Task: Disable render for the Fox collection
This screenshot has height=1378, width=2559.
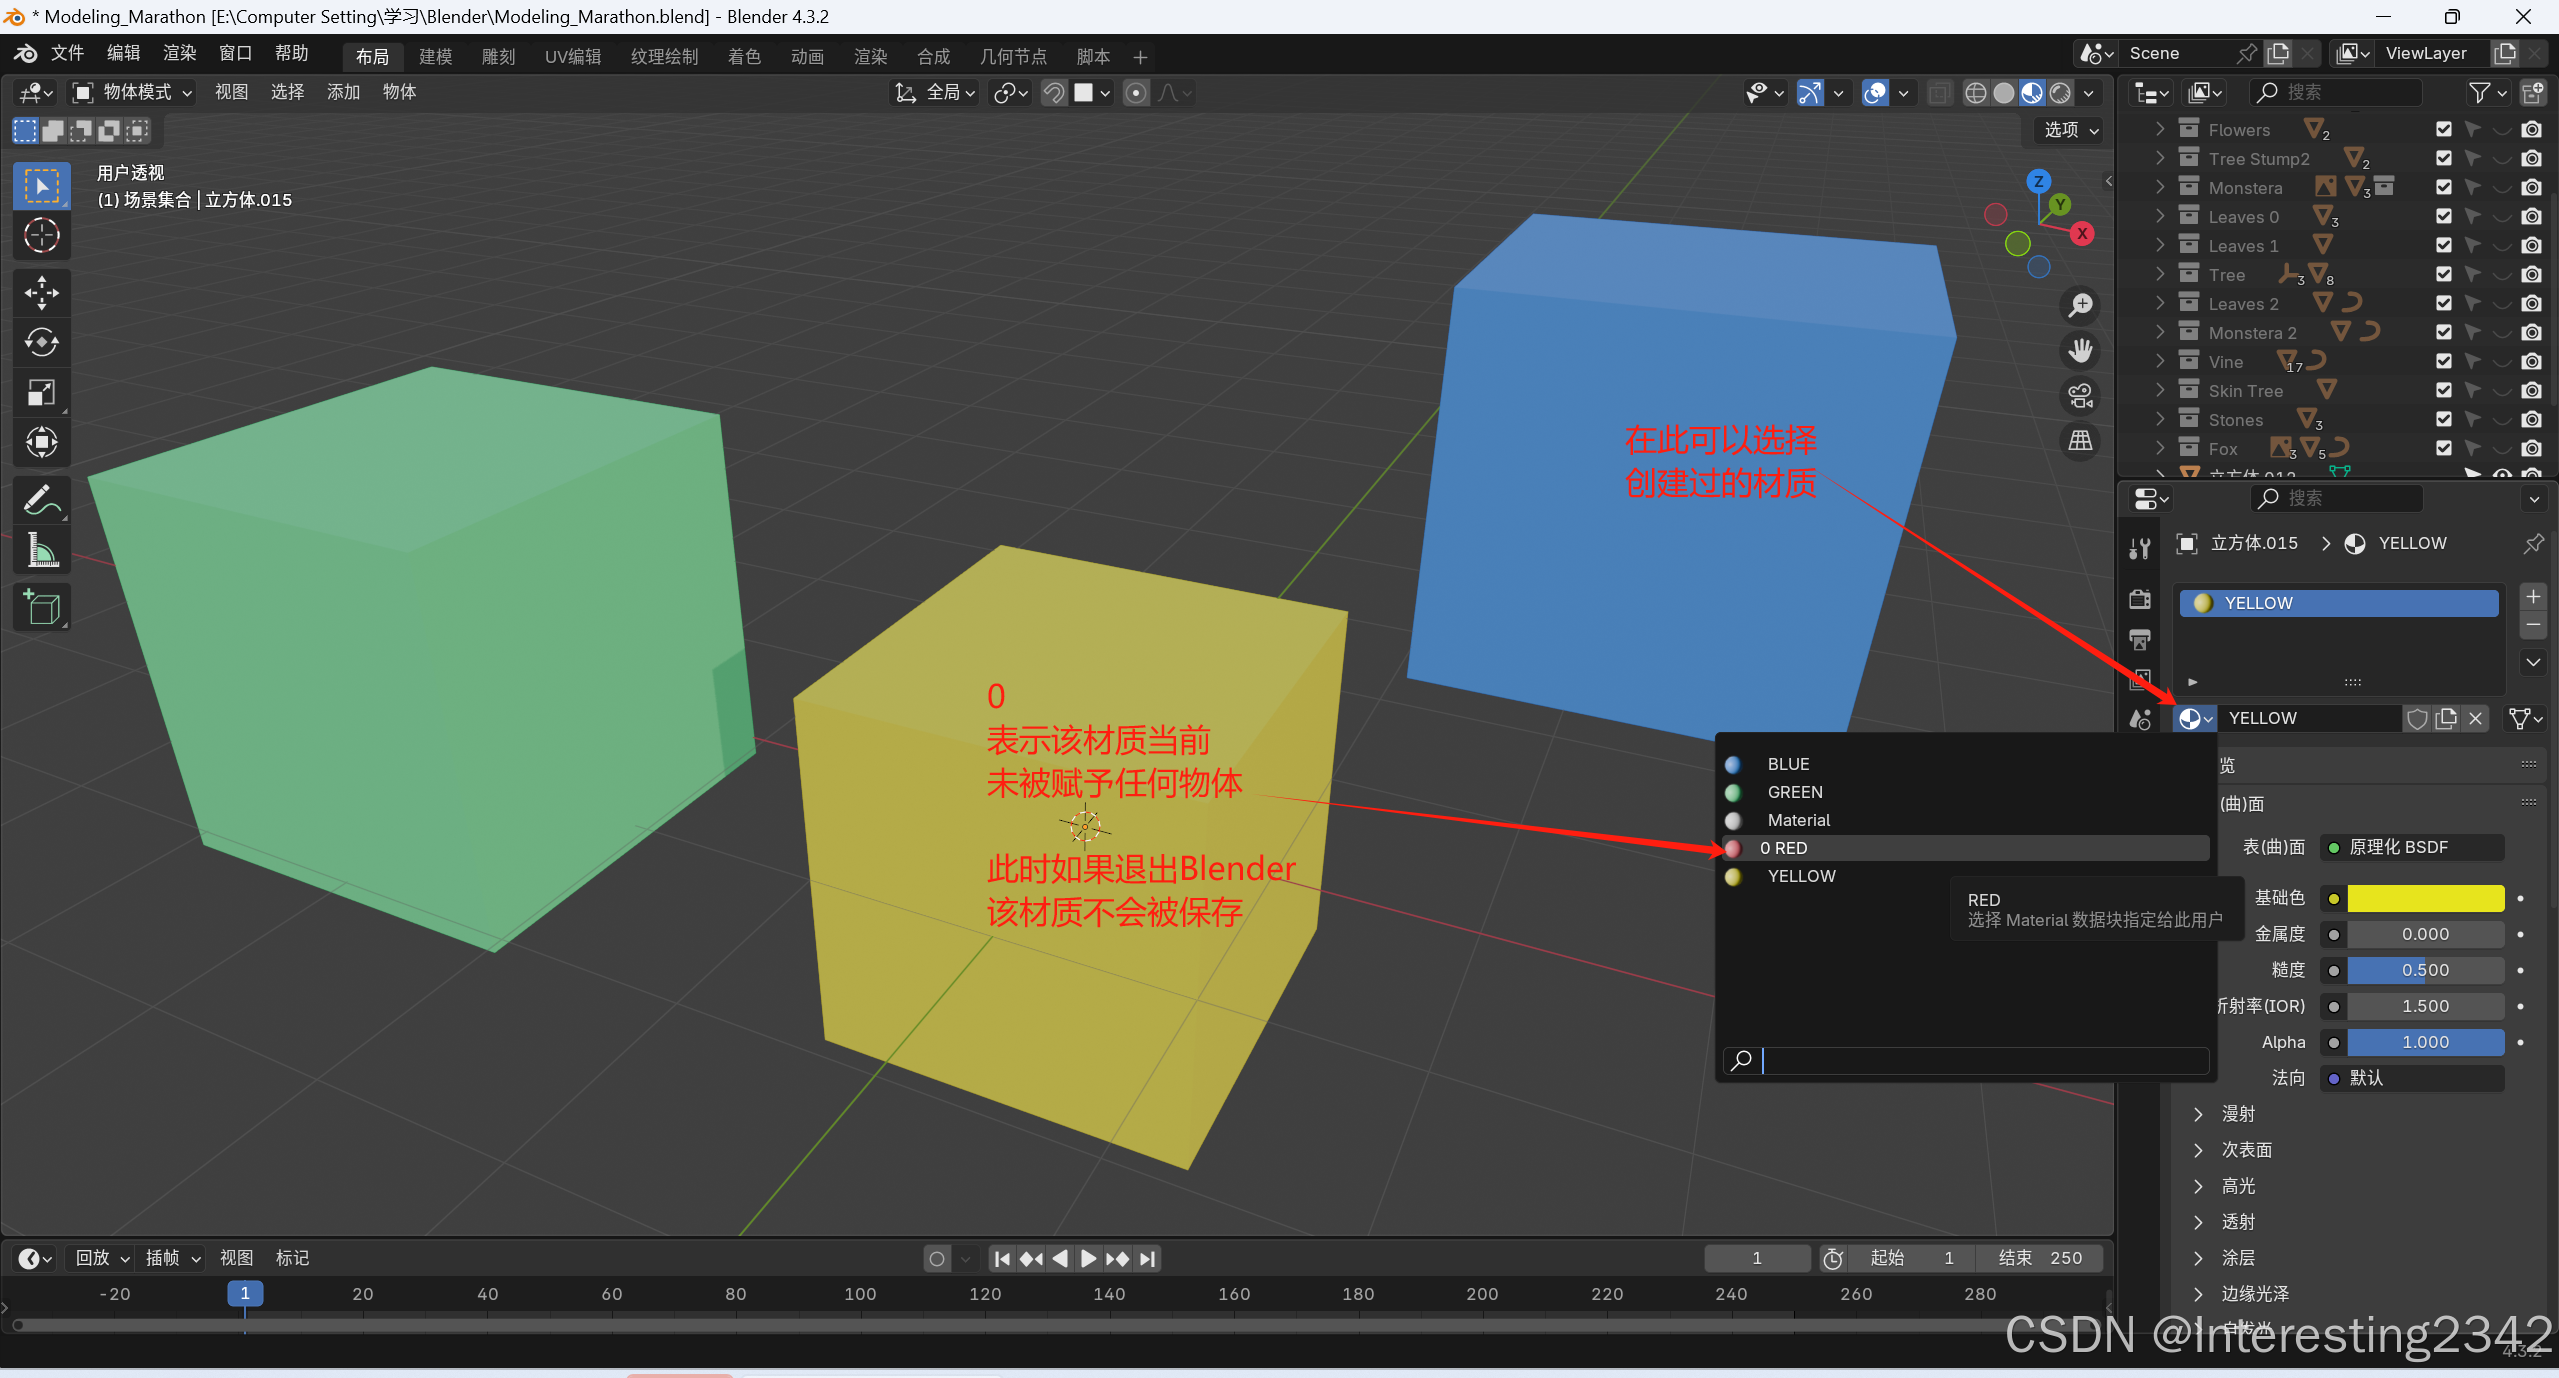Action: (2531, 448)
